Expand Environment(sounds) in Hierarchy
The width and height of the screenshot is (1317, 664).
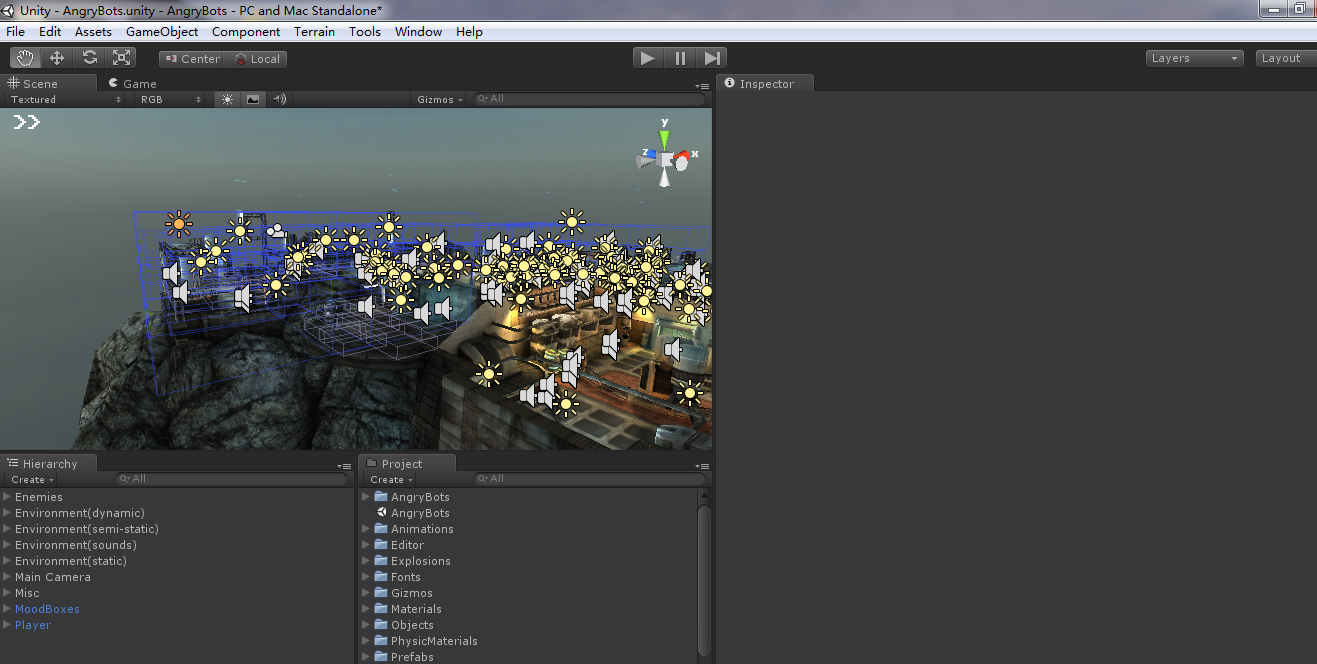point(7,545)
